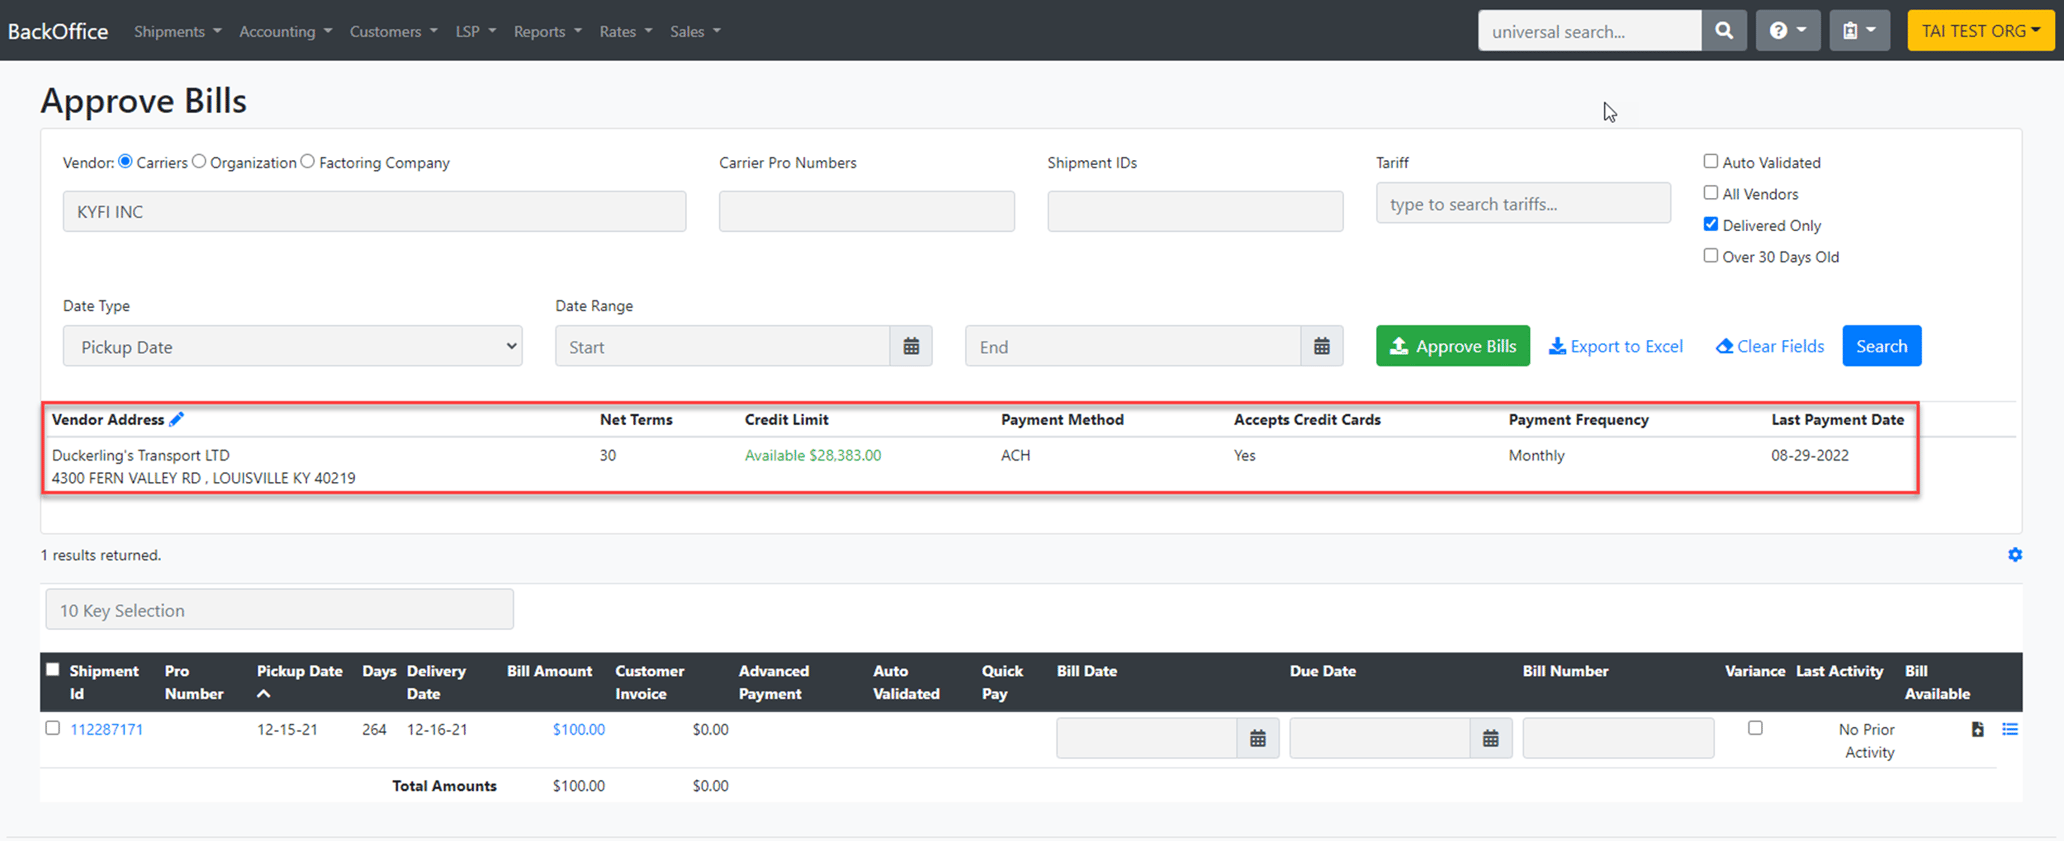
Task: Open shipment 112287171 link
Action: pos(106,730)
